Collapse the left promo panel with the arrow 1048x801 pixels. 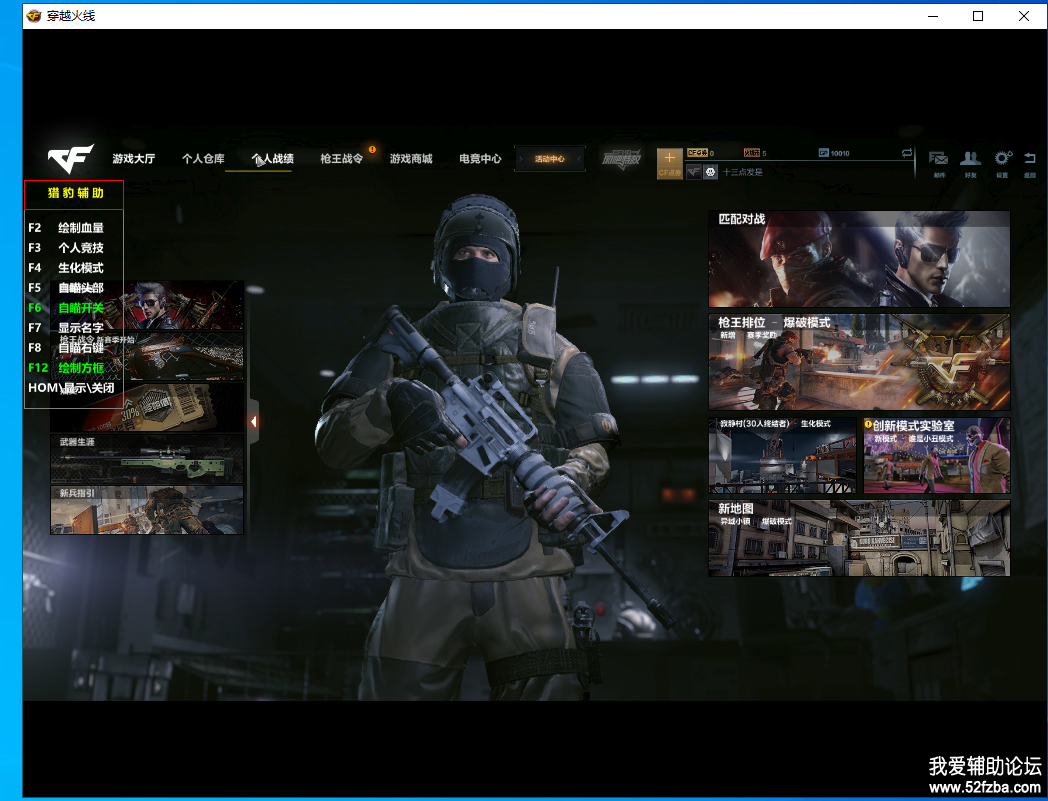click(x=253, y=421)
